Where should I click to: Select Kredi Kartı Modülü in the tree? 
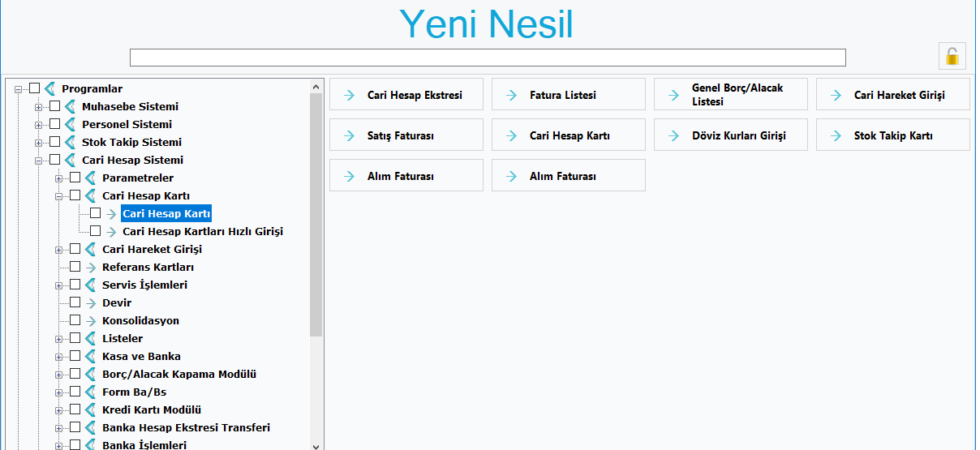coord(151,410)
